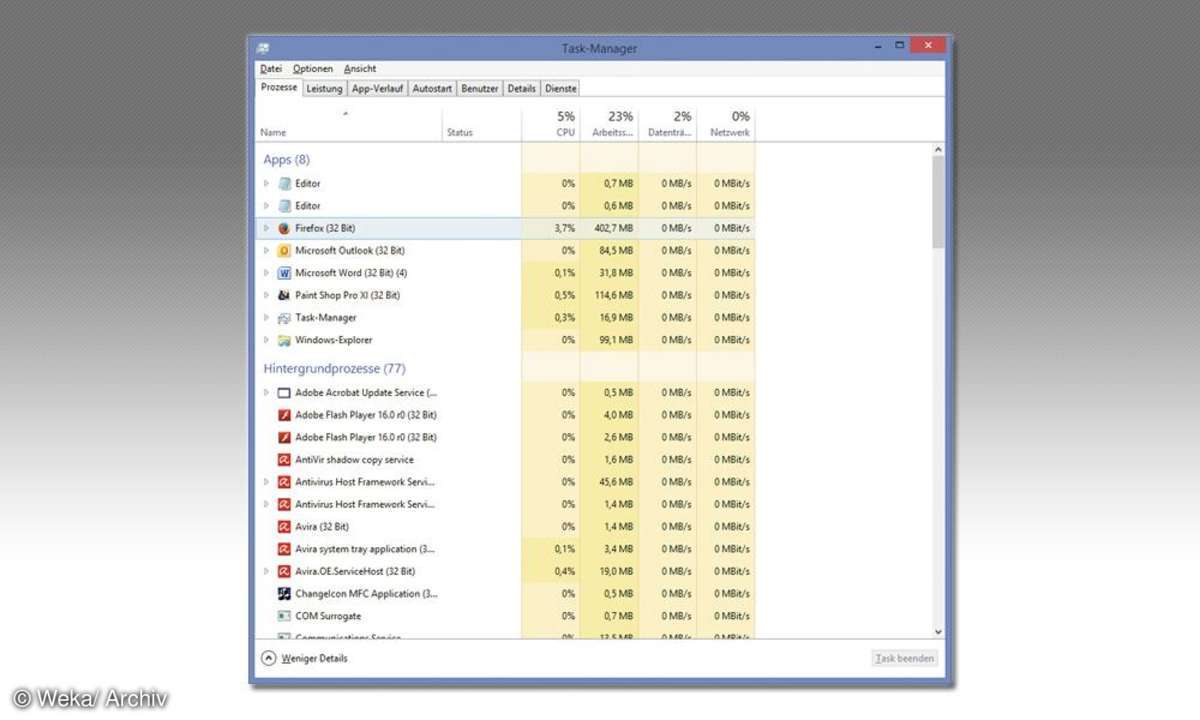Collapse view using Weniger Details arrow
1200x720 pixels.
[x=268, y=658]
